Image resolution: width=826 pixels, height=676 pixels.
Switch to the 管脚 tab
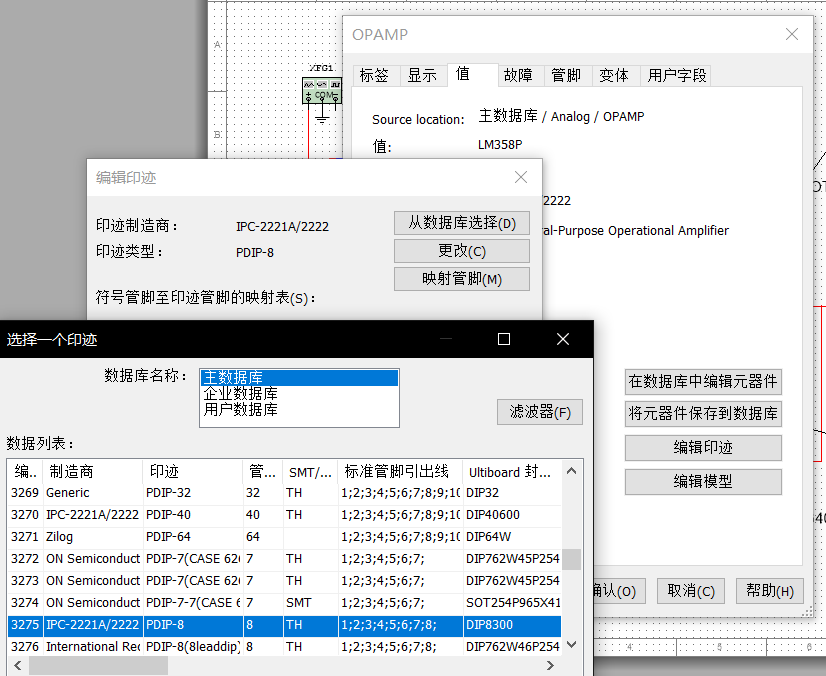tap(566, 75)
